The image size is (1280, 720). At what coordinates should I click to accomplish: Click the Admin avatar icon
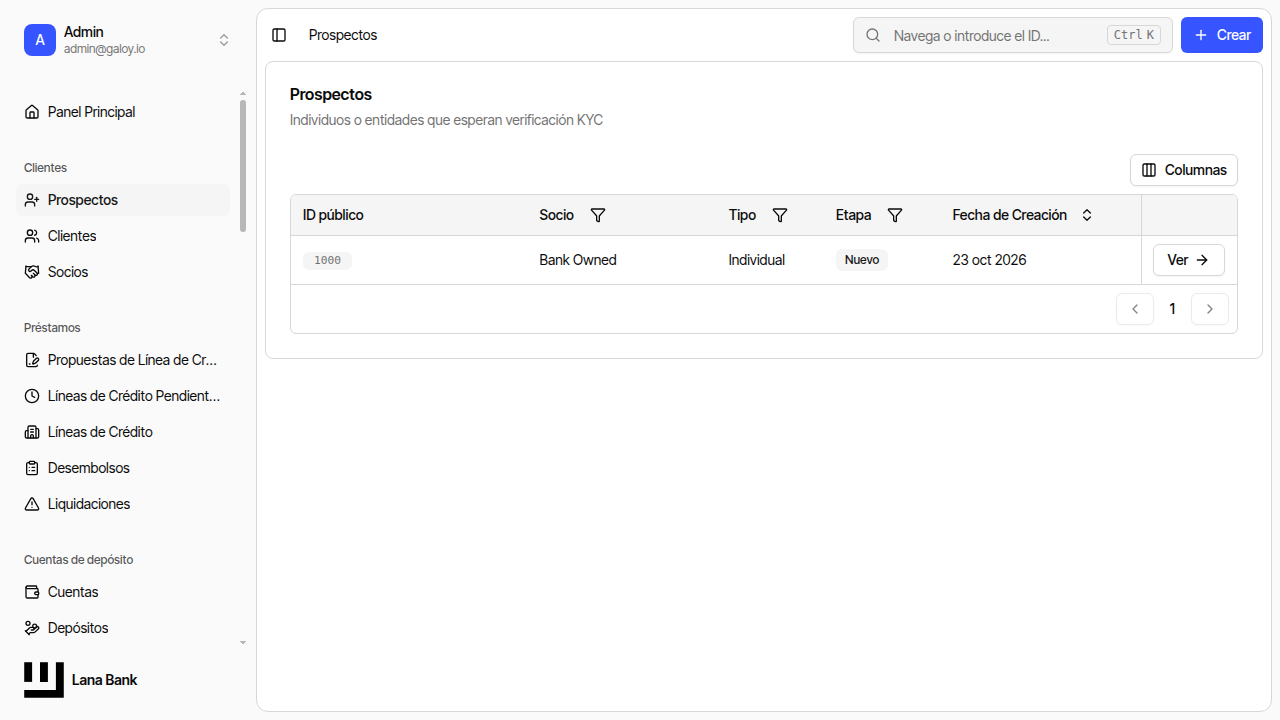pos(40,40)
